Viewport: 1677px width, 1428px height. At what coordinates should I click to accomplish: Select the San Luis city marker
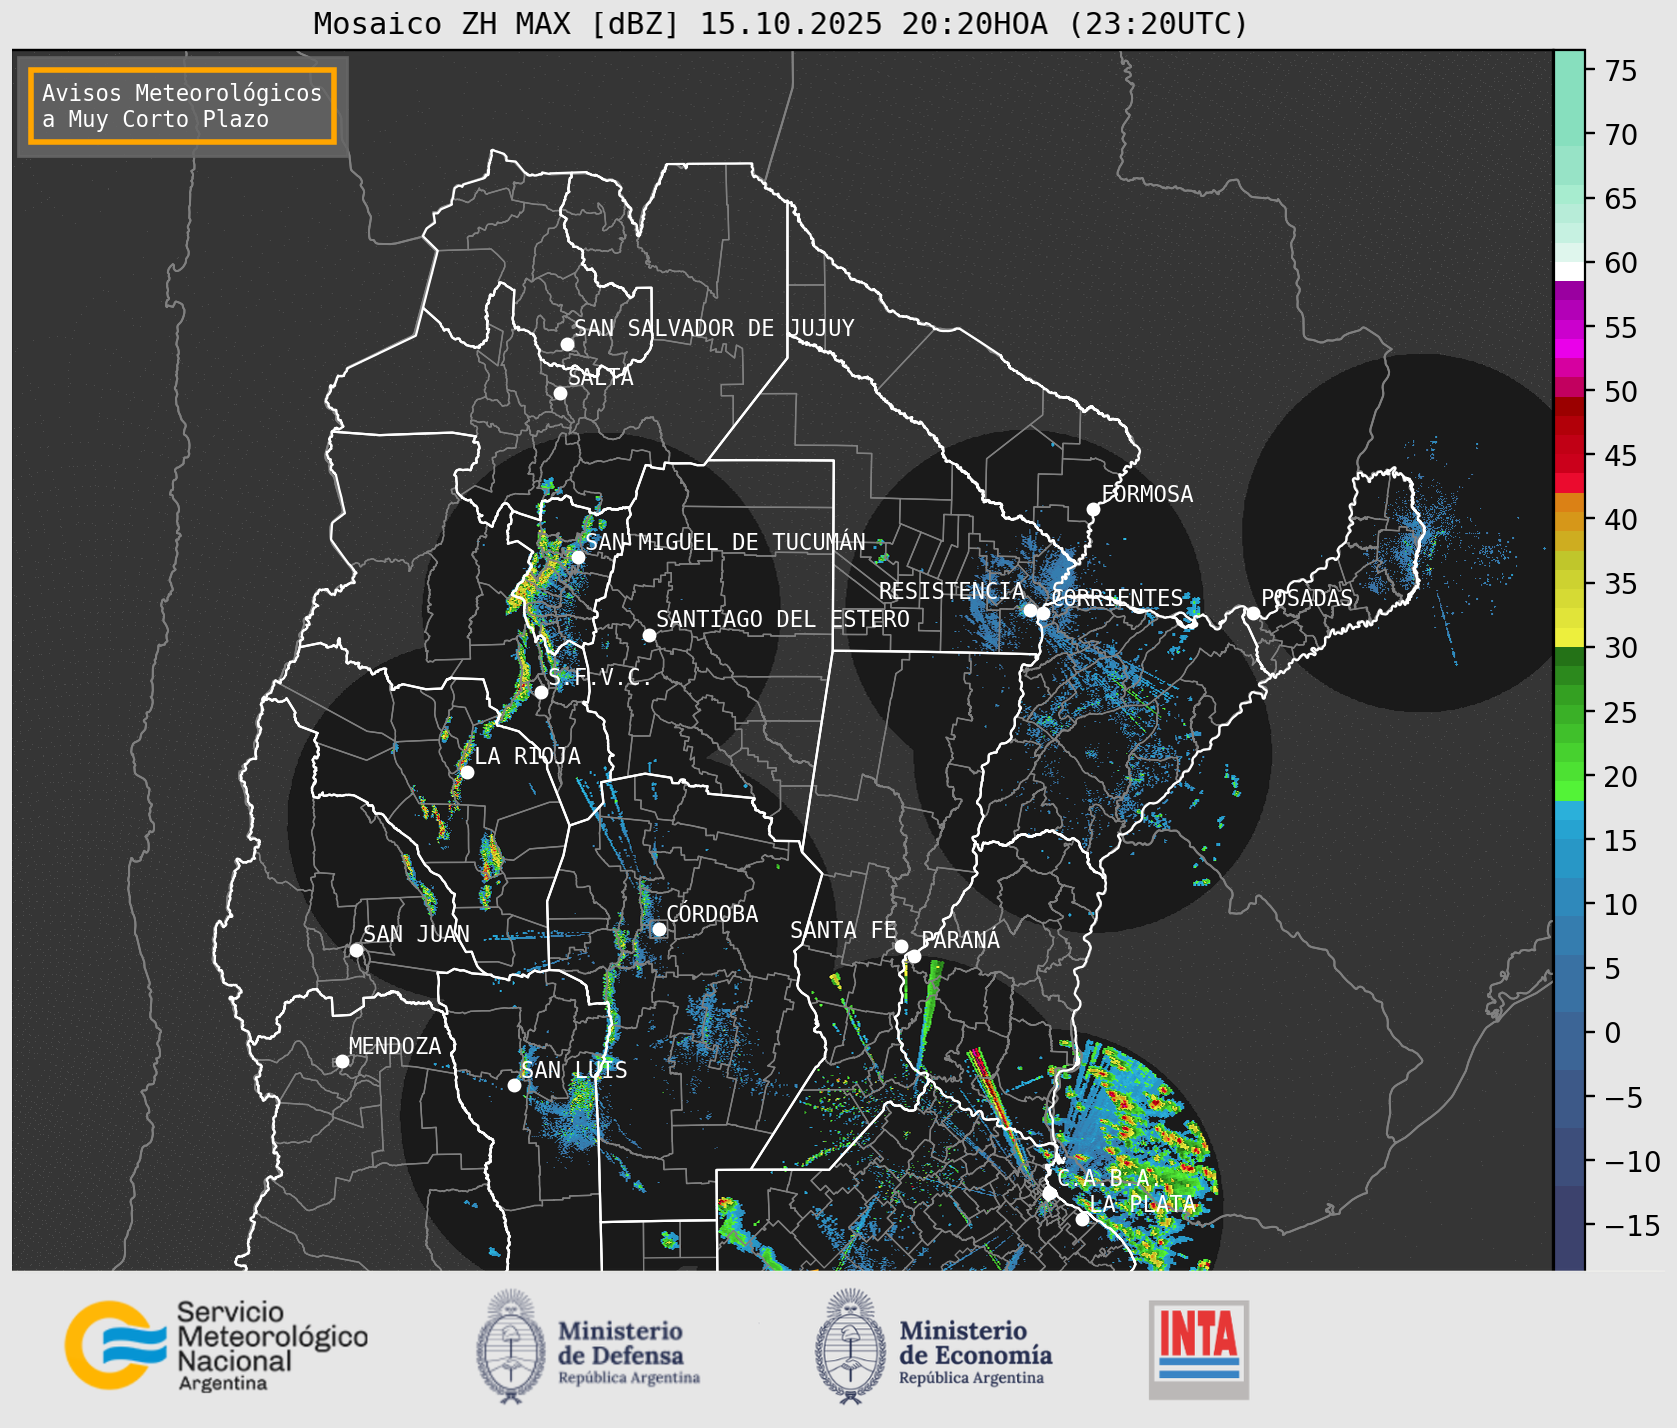click(514, 1085)
